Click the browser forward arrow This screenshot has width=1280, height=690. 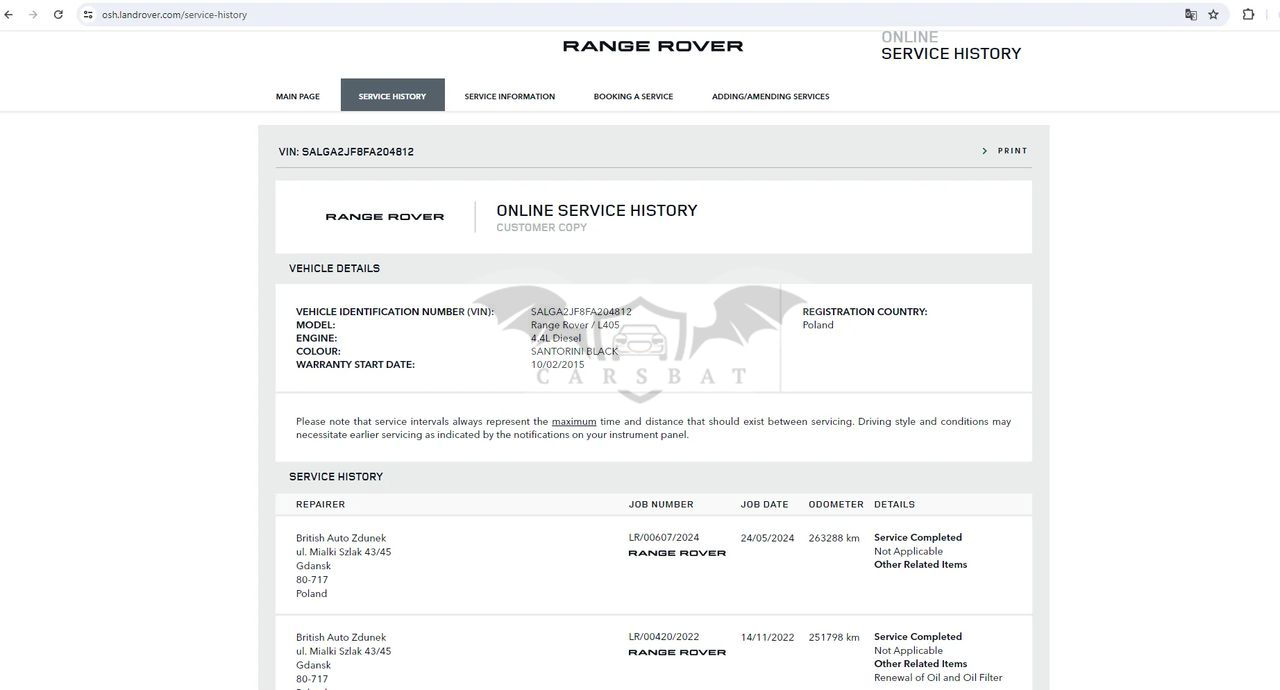[33, 15]
